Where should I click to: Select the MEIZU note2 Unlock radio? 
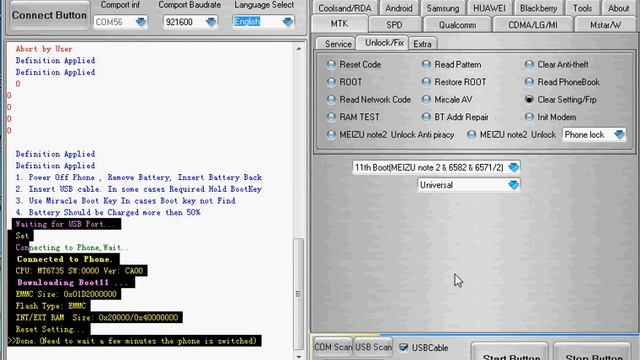pyautogui.click(x=511, y=135)
